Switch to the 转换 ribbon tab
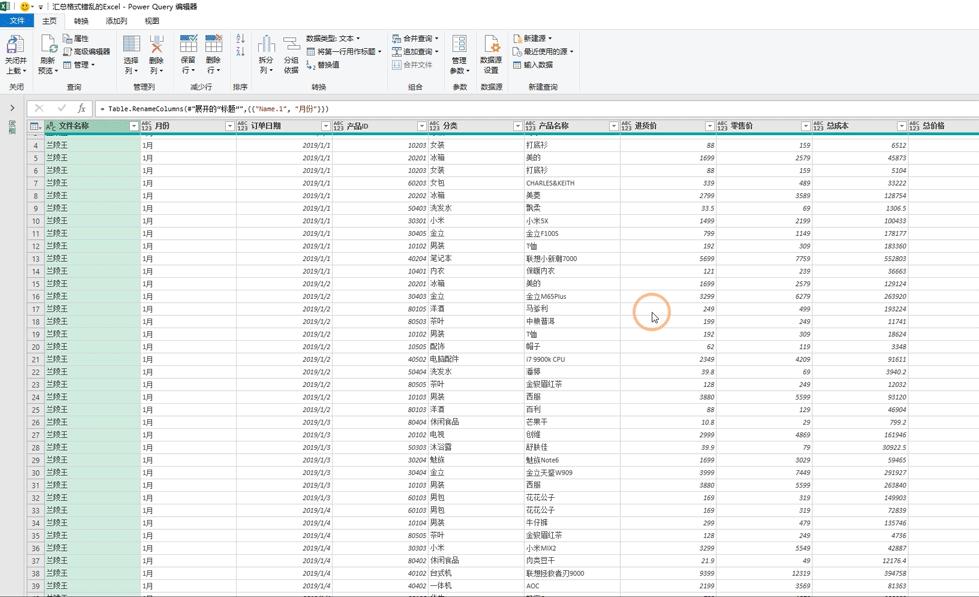This screenshot has width=979, height=597. click(81, 20)
